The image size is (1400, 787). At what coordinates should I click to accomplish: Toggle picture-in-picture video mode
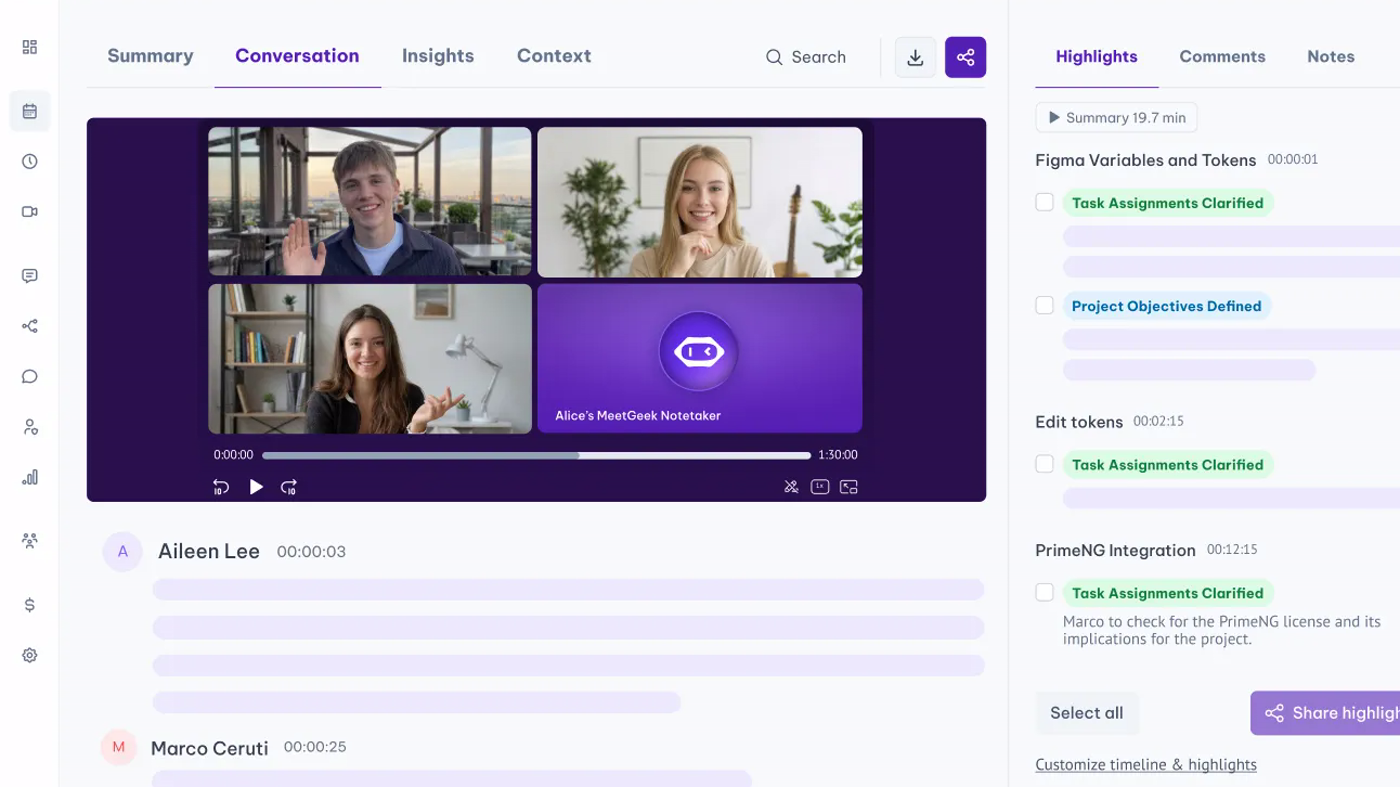click(x=849, y=487)
